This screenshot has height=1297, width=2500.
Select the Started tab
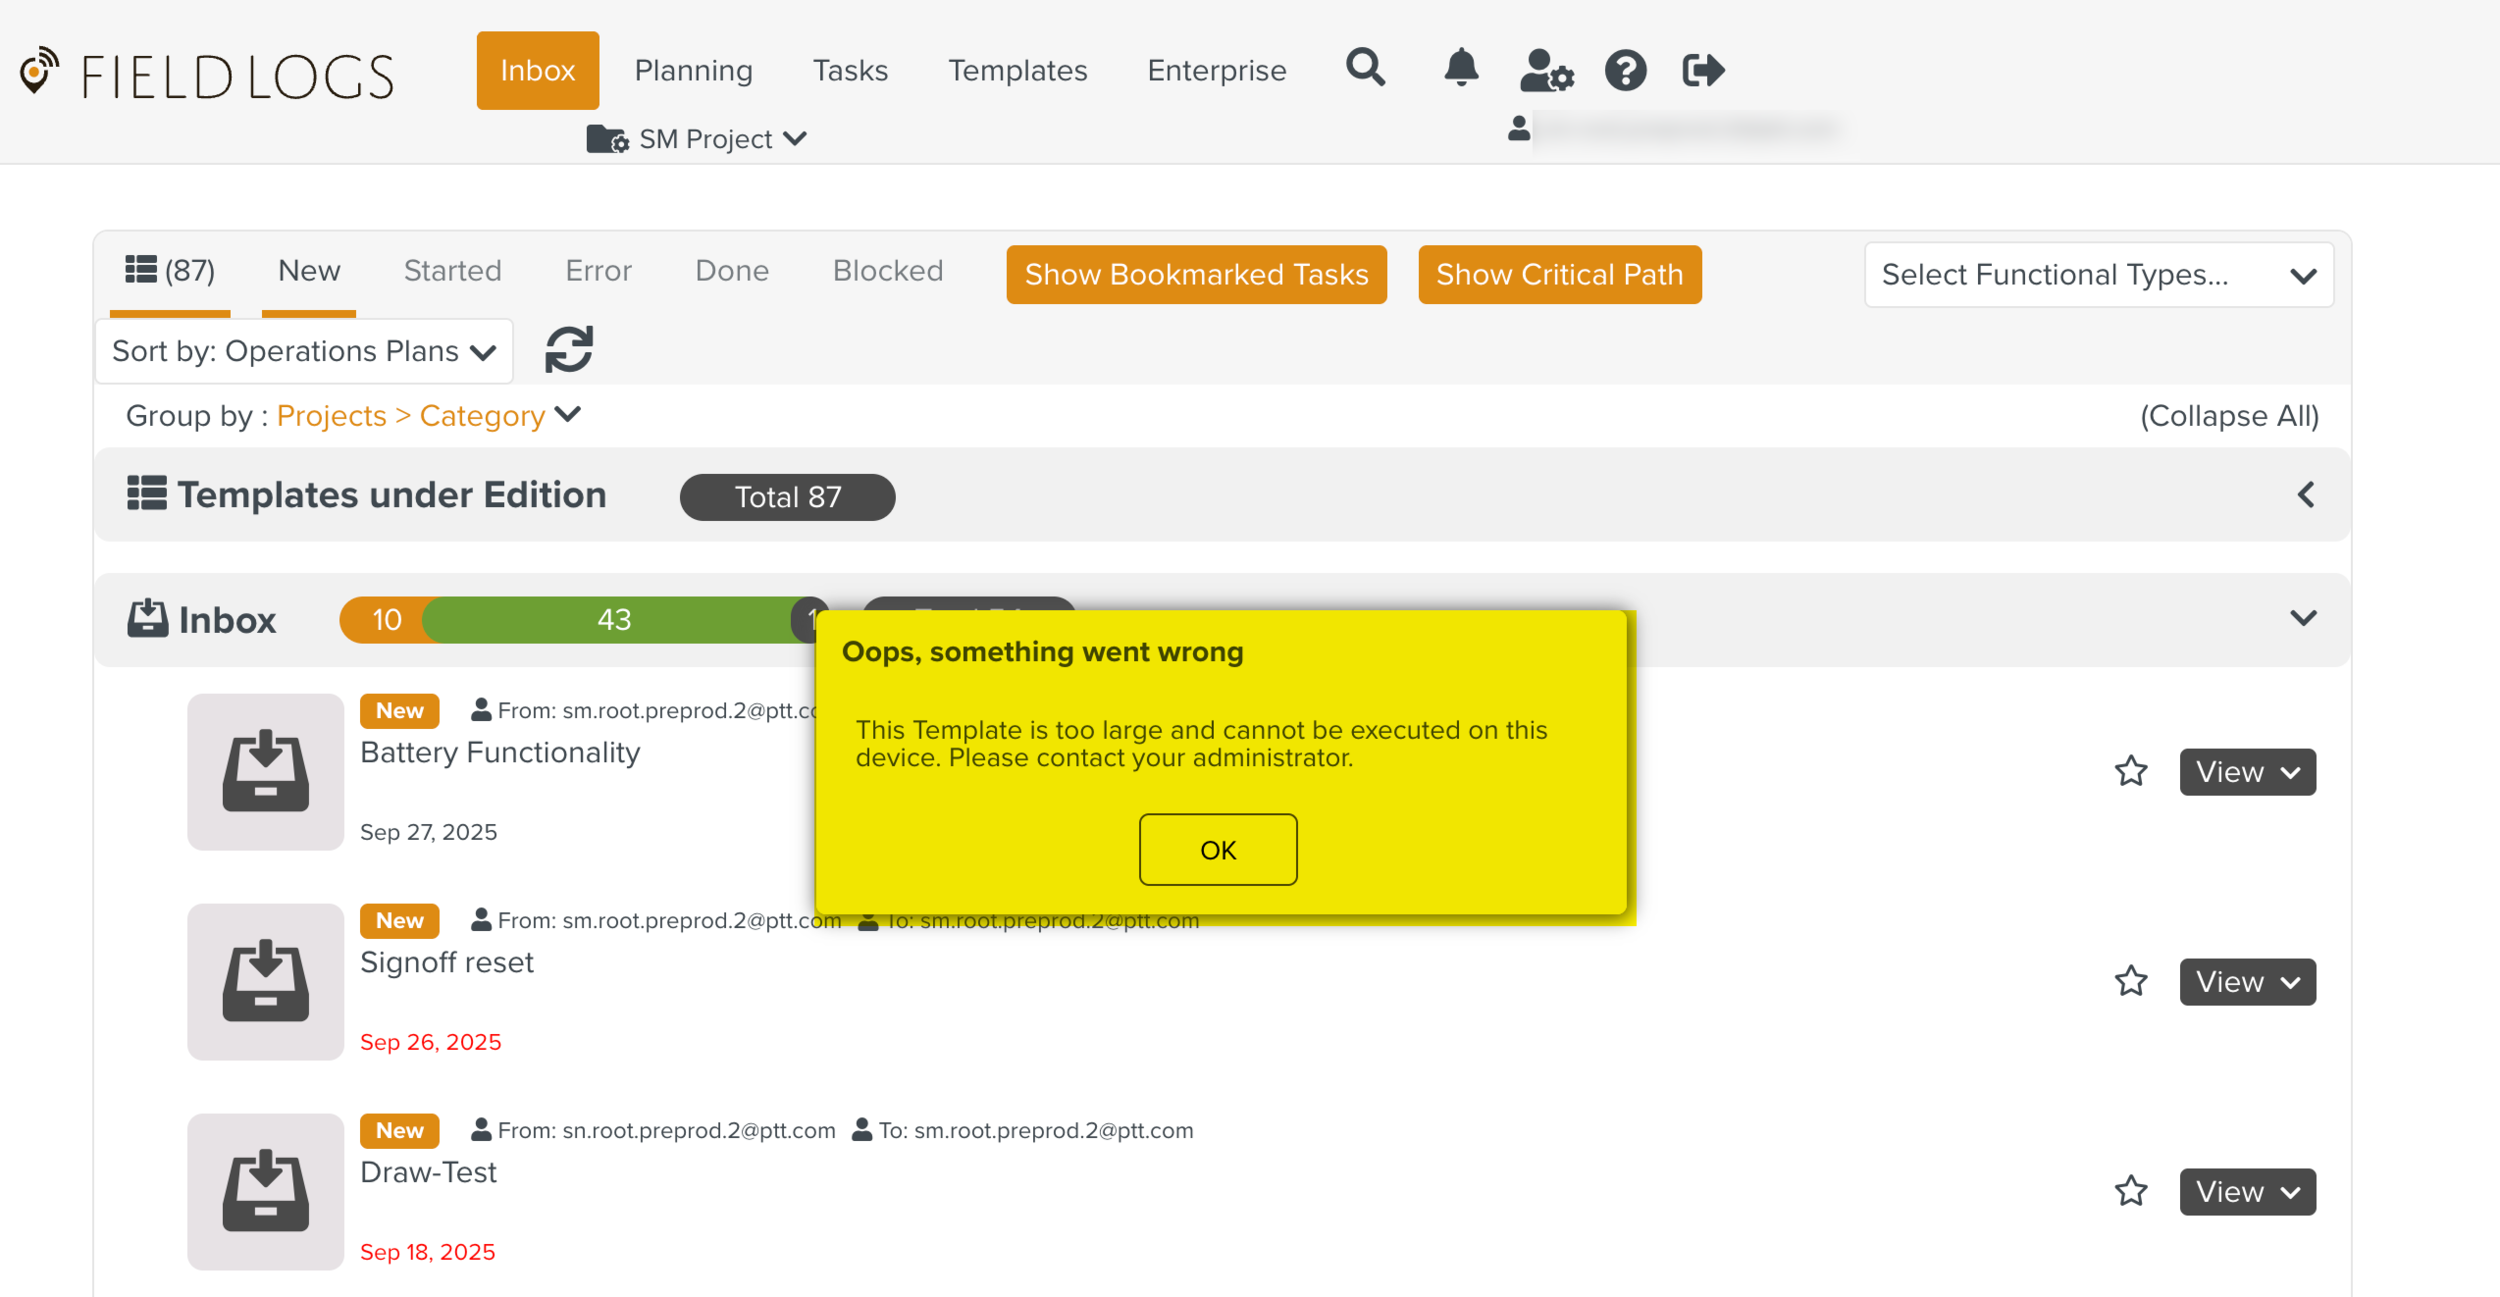tap(452, 271)
